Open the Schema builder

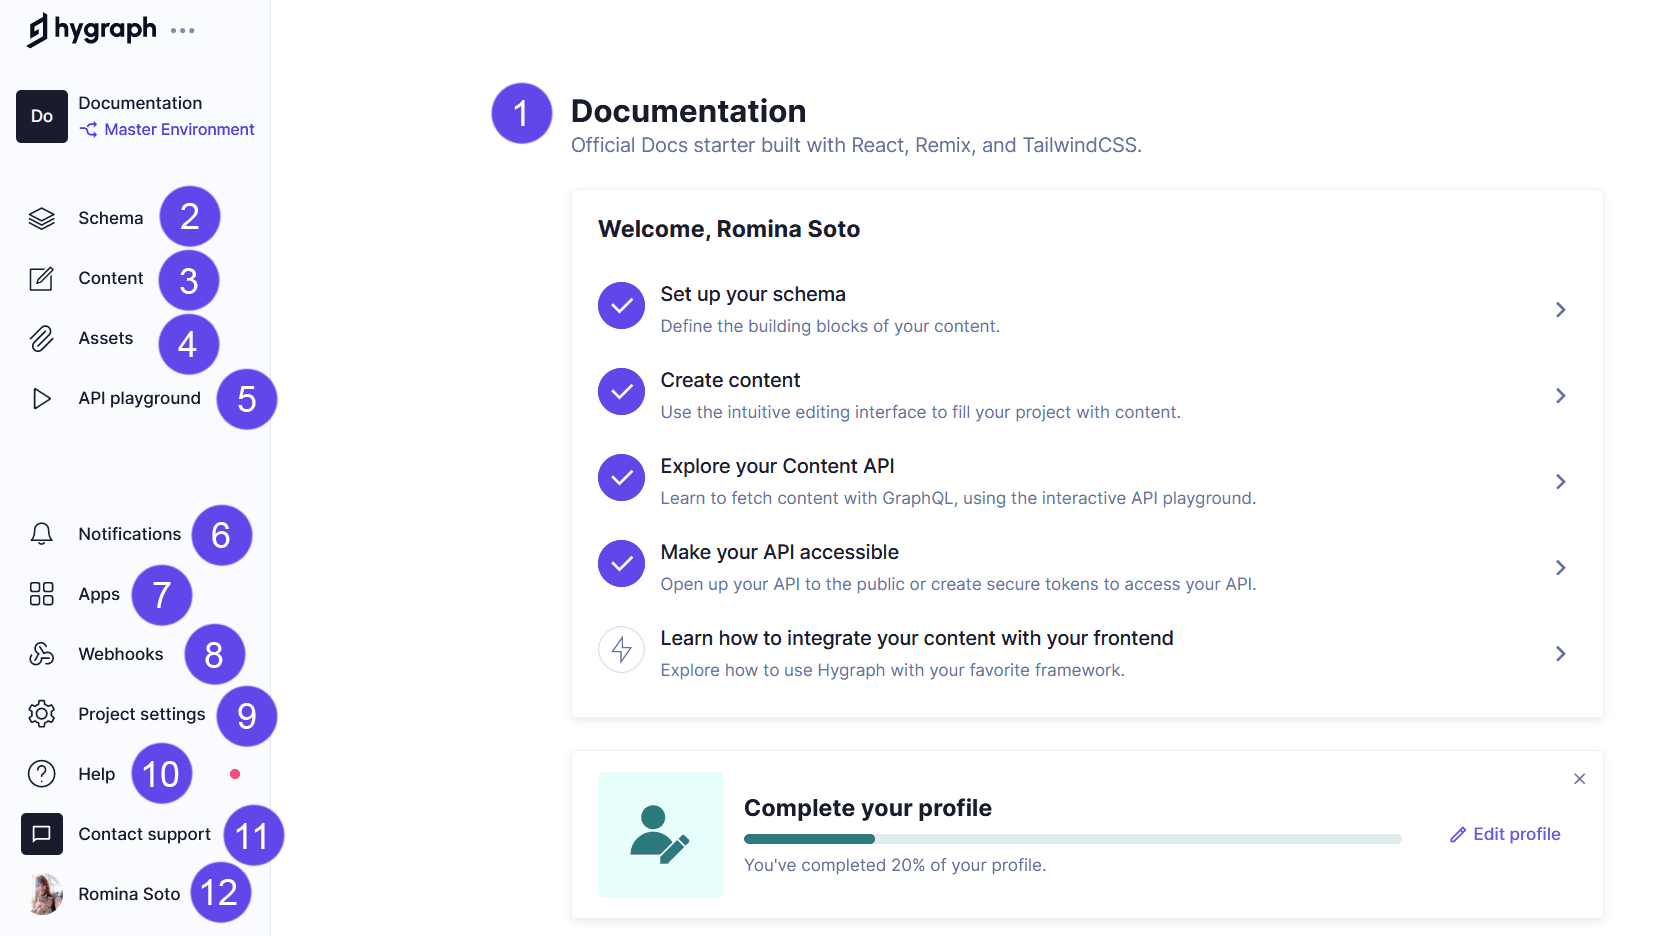pyautogui.click(x=110, y=217)
